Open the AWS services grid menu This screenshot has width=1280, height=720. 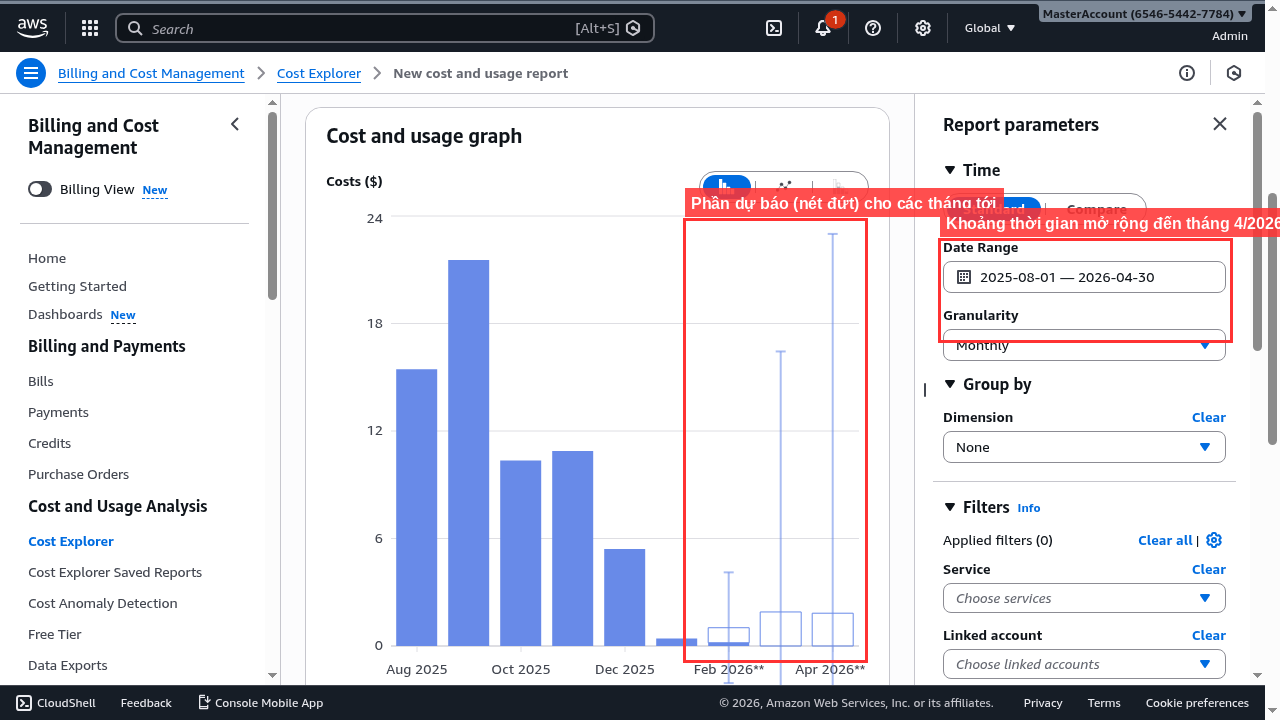click(x=89, y=27)
